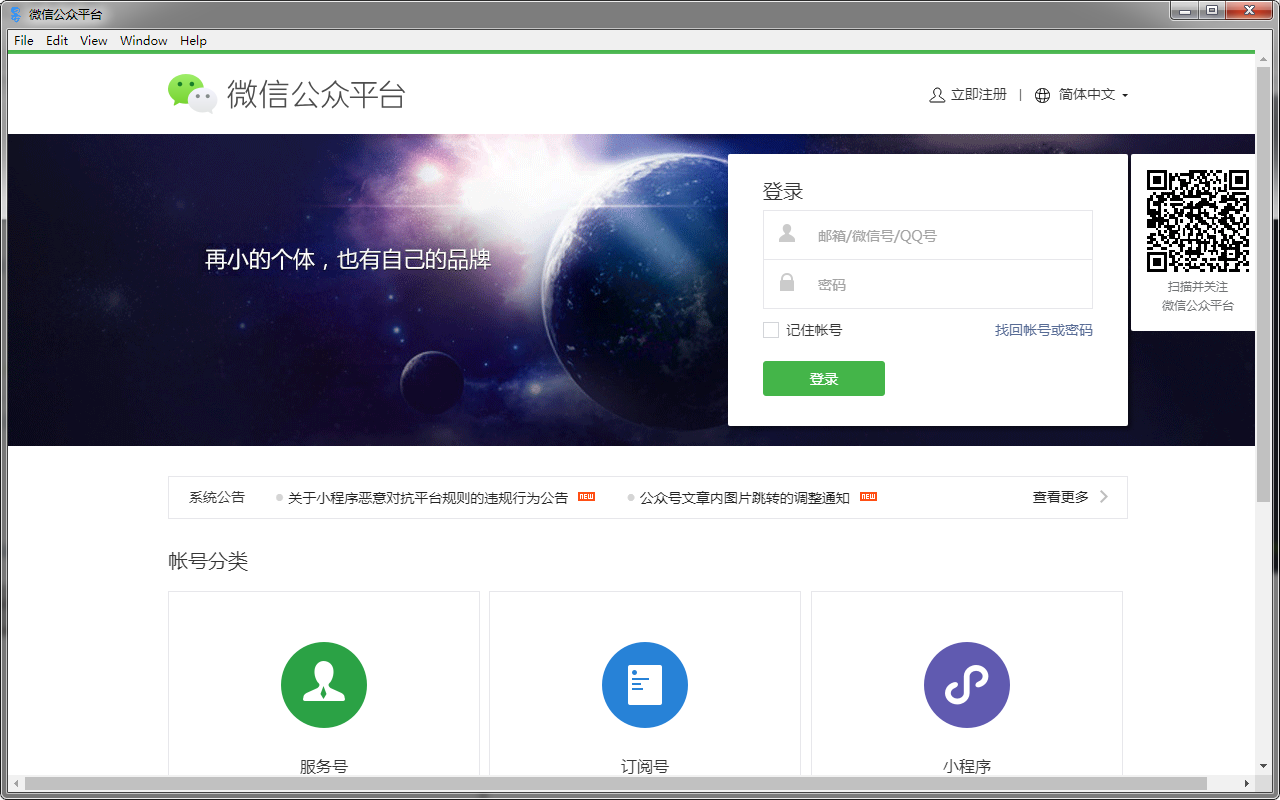
Task: Click the dropdown arrow next to 简体中文
Action: pos(1127,95)
